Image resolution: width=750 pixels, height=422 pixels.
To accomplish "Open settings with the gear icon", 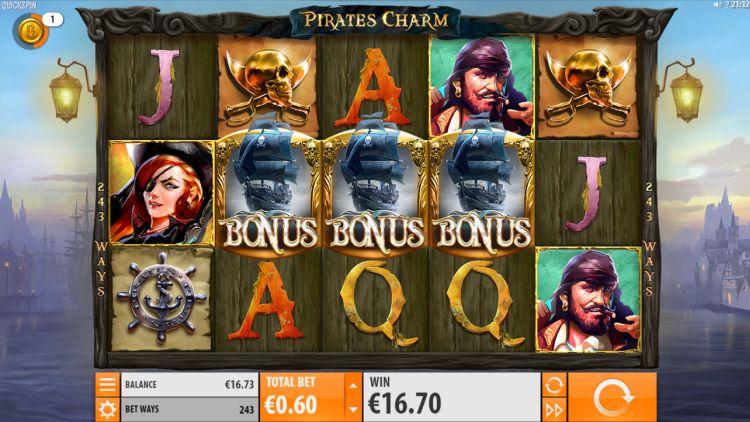I will click(107, 410).
